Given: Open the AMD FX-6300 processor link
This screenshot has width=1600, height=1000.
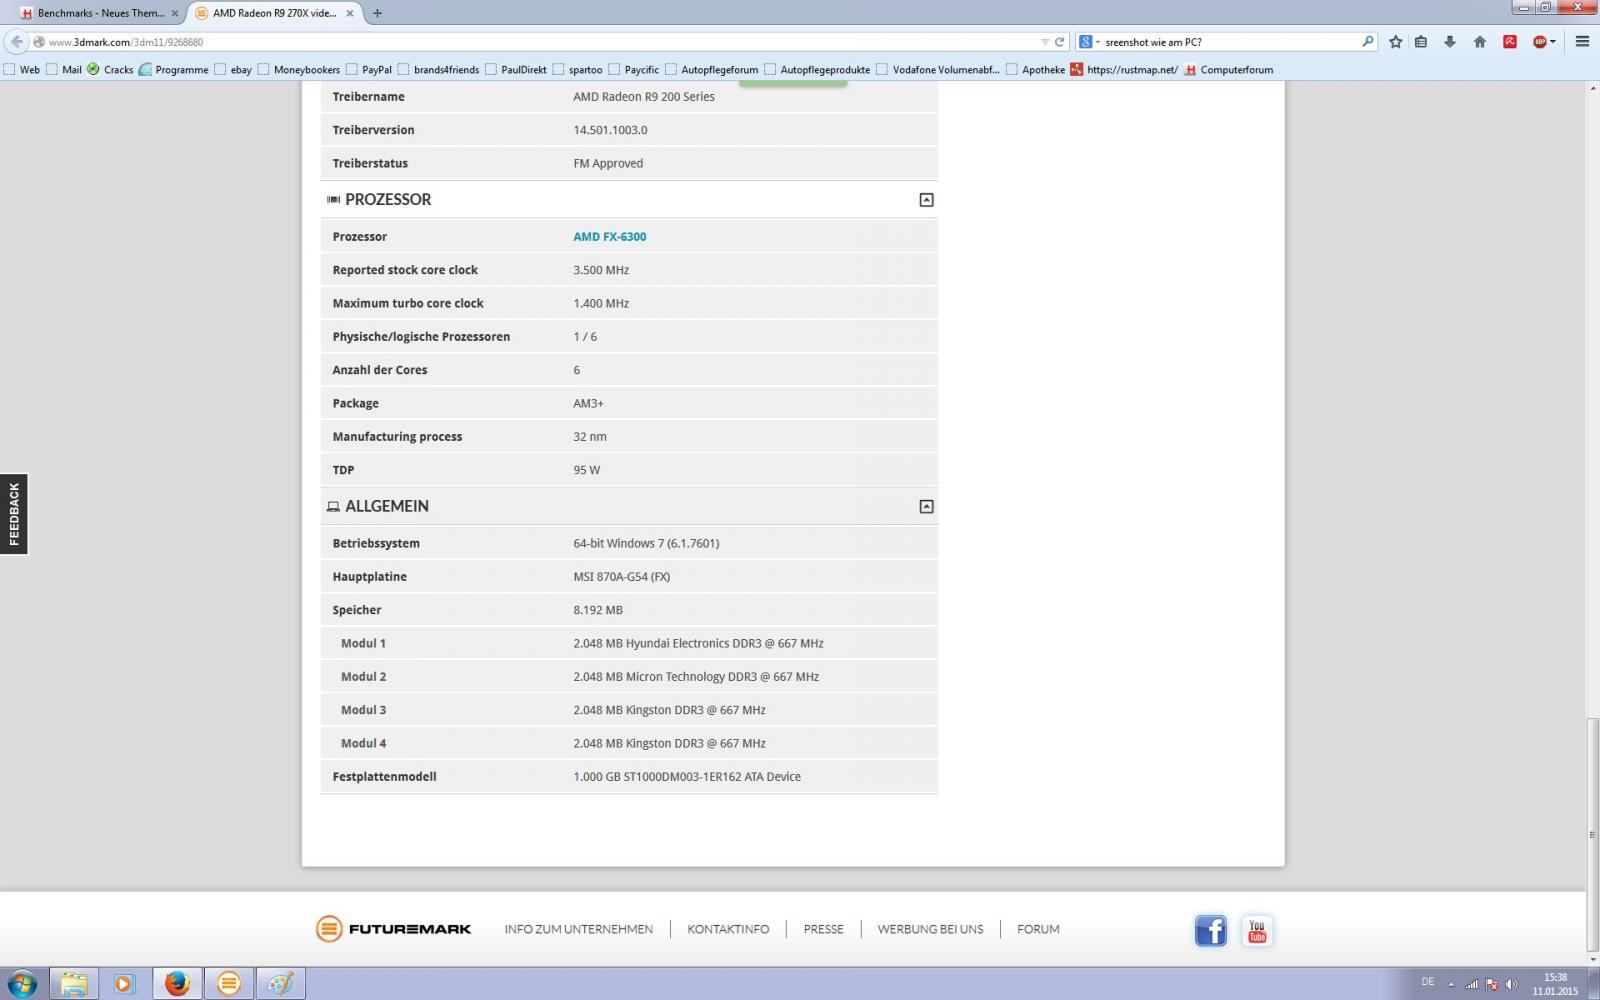Looking at the screenshot, I should [609, 237].
